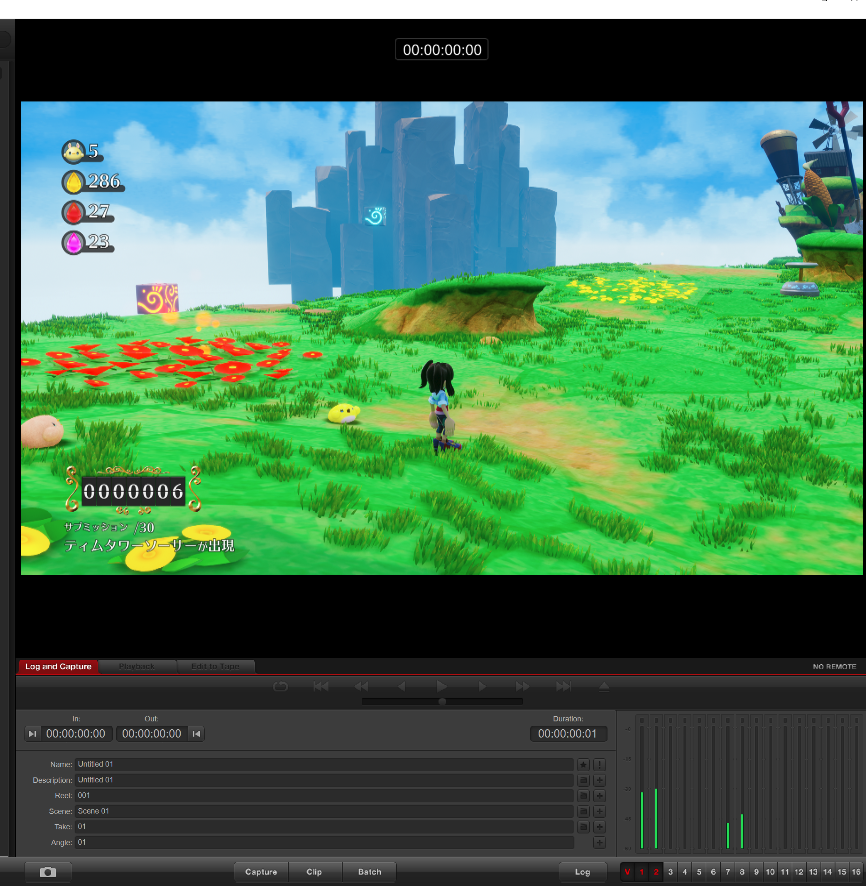Screen dimensions: 866x886
Task: Click the Clip button
Action: click(314, 872)
